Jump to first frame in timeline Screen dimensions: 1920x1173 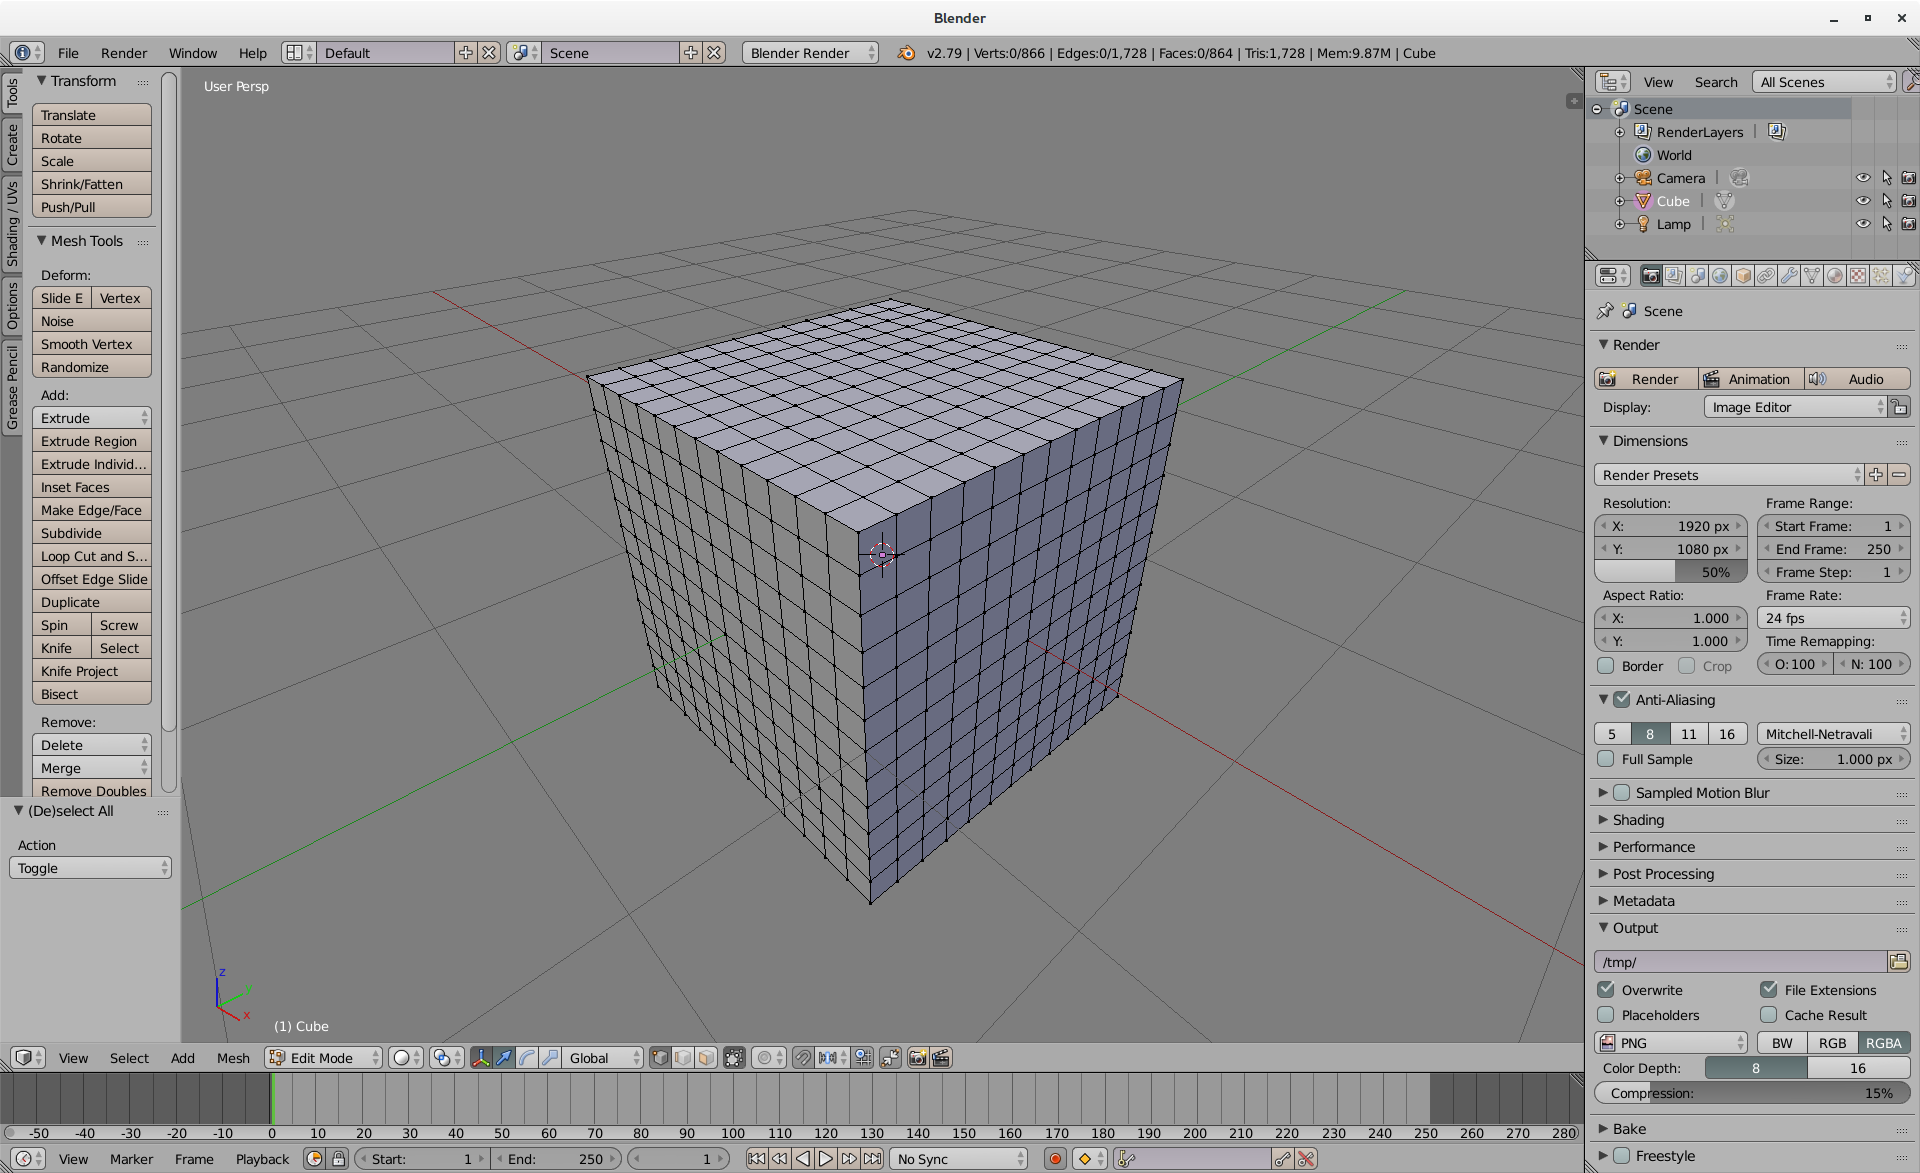click(x=757, y=1159)
